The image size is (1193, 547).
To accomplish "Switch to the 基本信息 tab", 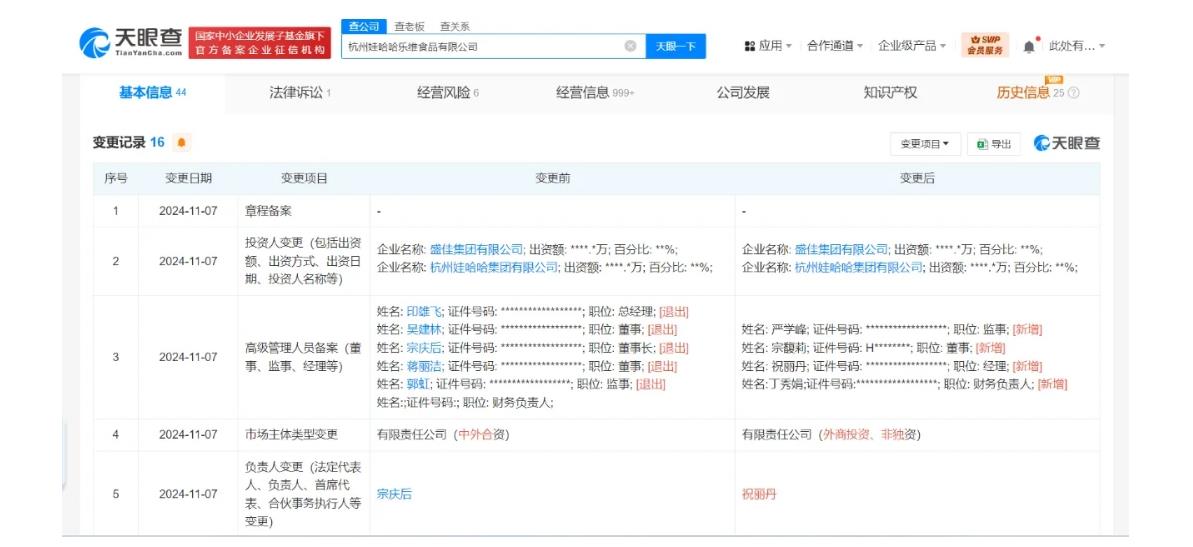I will [x=152, y=93].
